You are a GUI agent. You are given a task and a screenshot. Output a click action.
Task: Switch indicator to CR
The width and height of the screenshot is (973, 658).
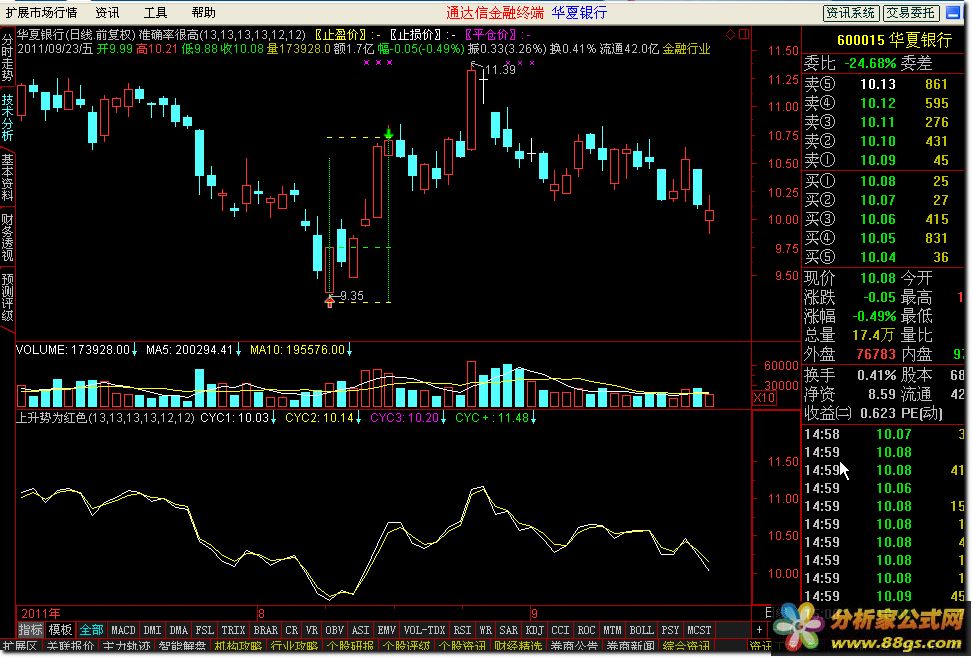coord(292,630)
